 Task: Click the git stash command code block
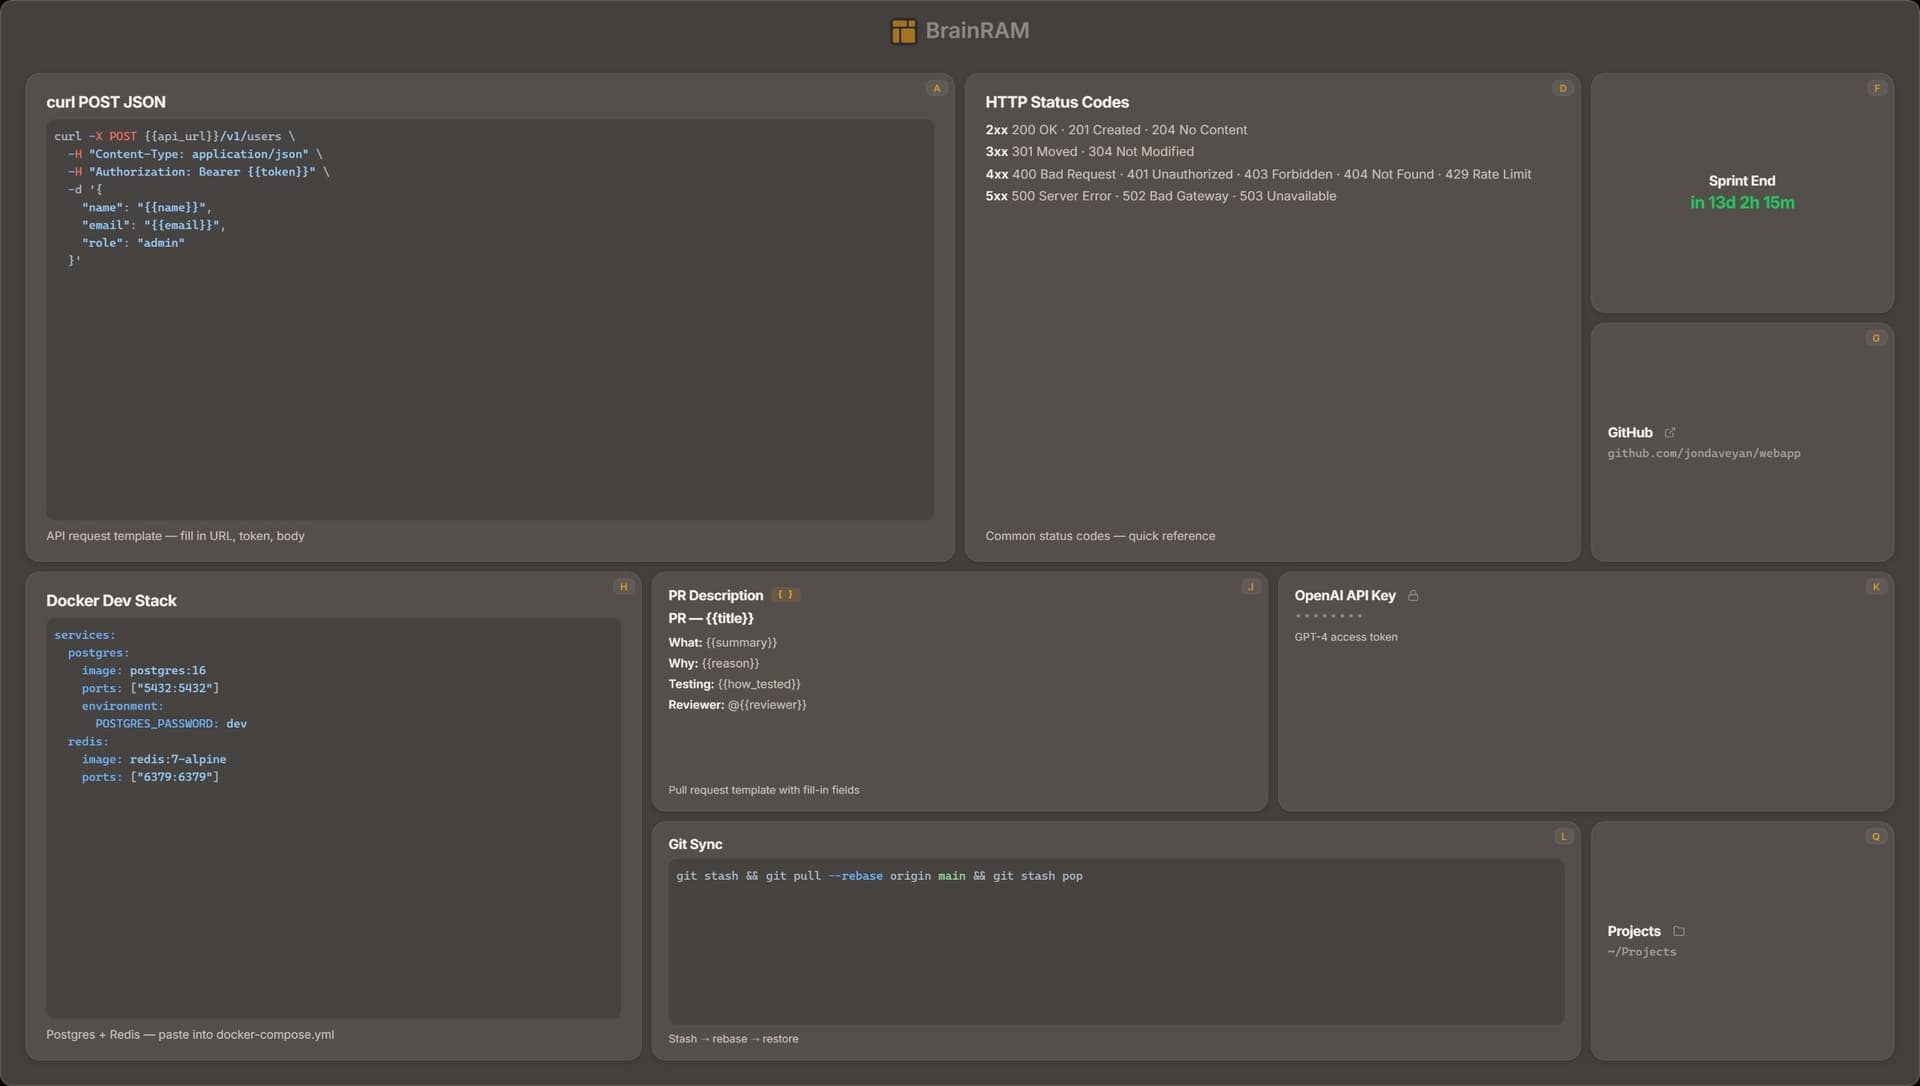[1116, 941]
